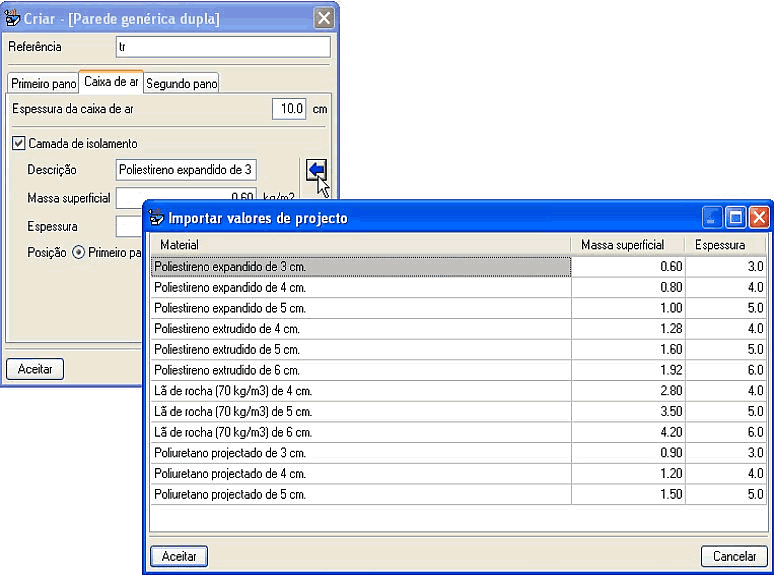Close the Criar Parede genérica dupla dialog
The image size is (774, 575).
(324, 19)
